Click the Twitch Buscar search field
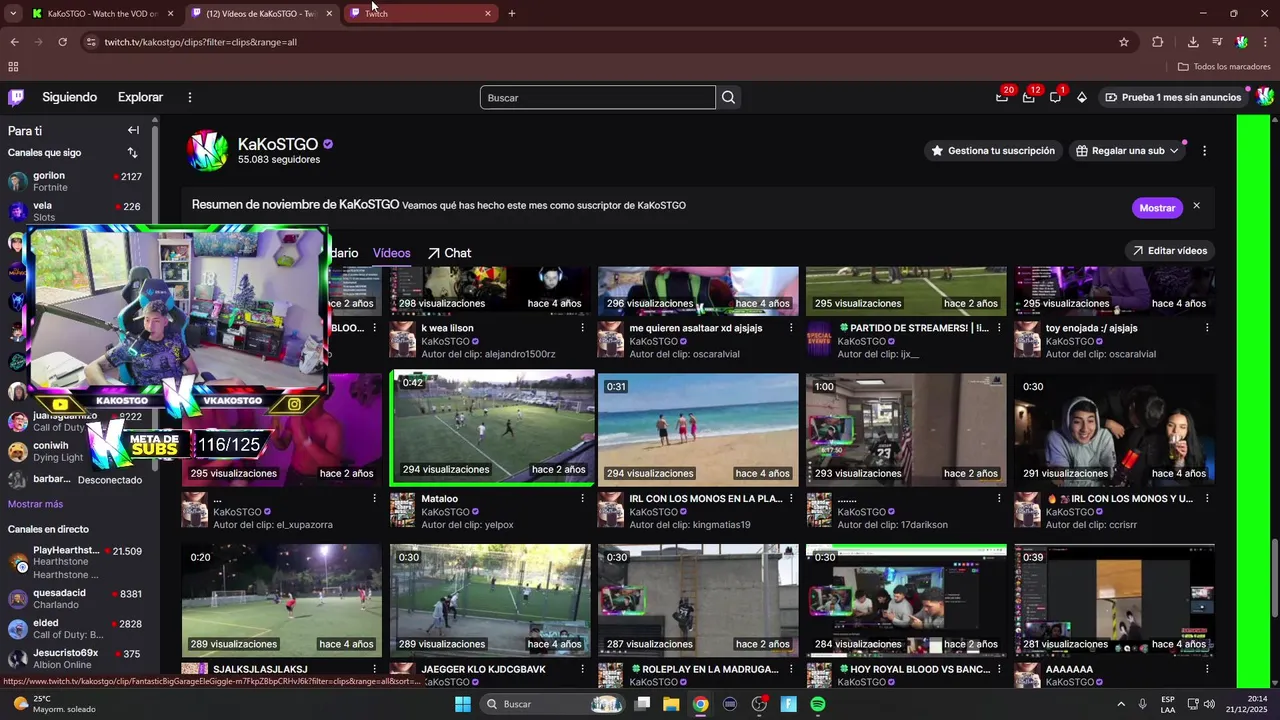This screenshot has height=720, width=1280. tap(598, 97)
